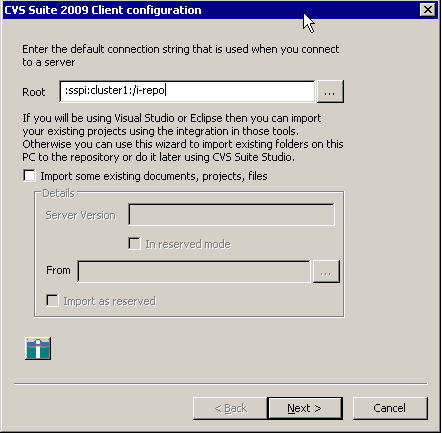Image resolution: width=442 pixels, height=433 pixels.
Task: Go to the Next wizard page
Action: (x=305, y=408)
